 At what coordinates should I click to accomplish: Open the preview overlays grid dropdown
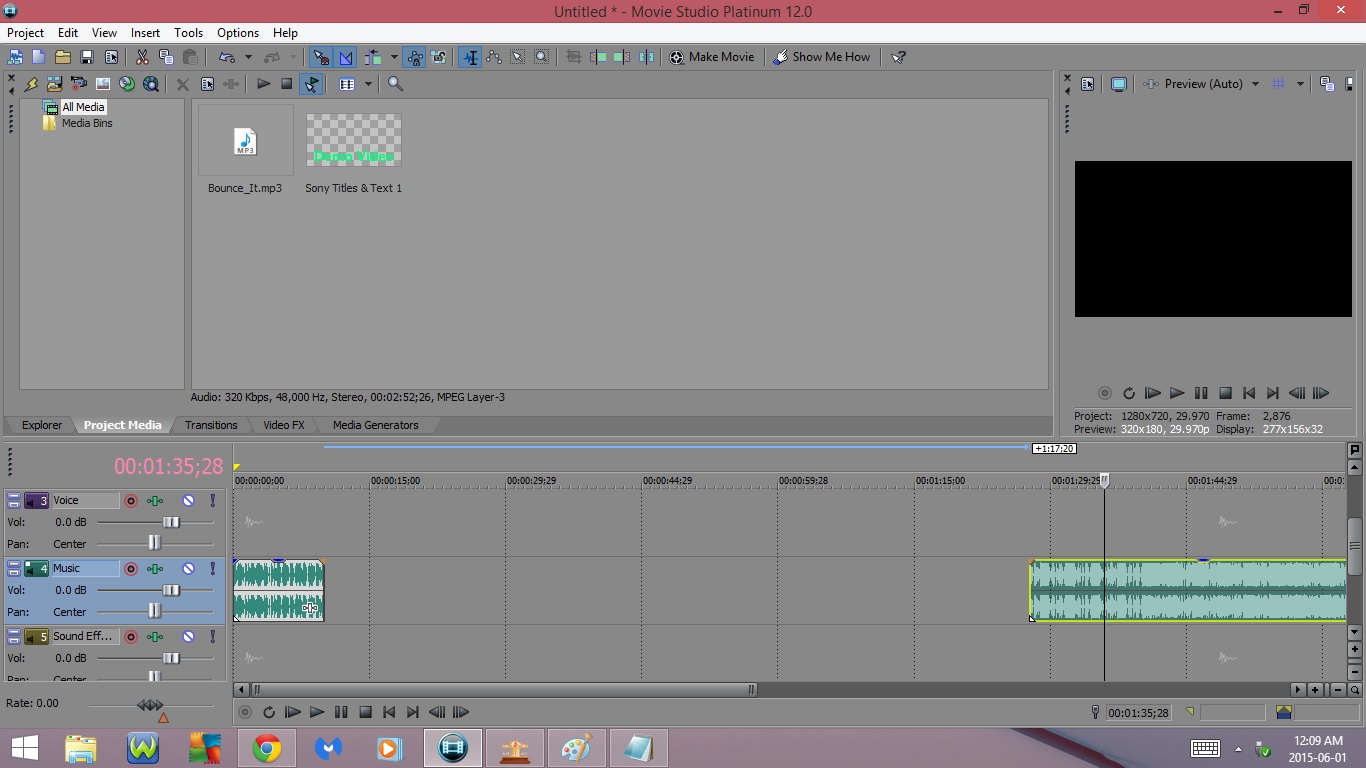[x=1300, y=84]
